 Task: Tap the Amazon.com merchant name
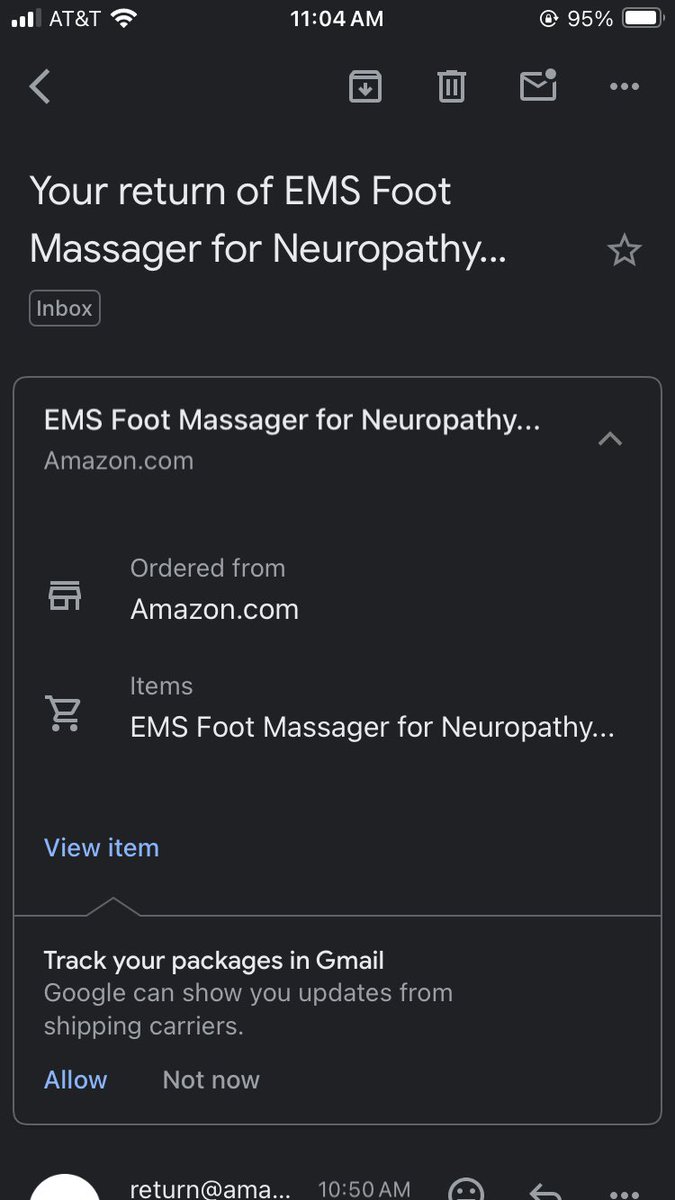(214, 609)
